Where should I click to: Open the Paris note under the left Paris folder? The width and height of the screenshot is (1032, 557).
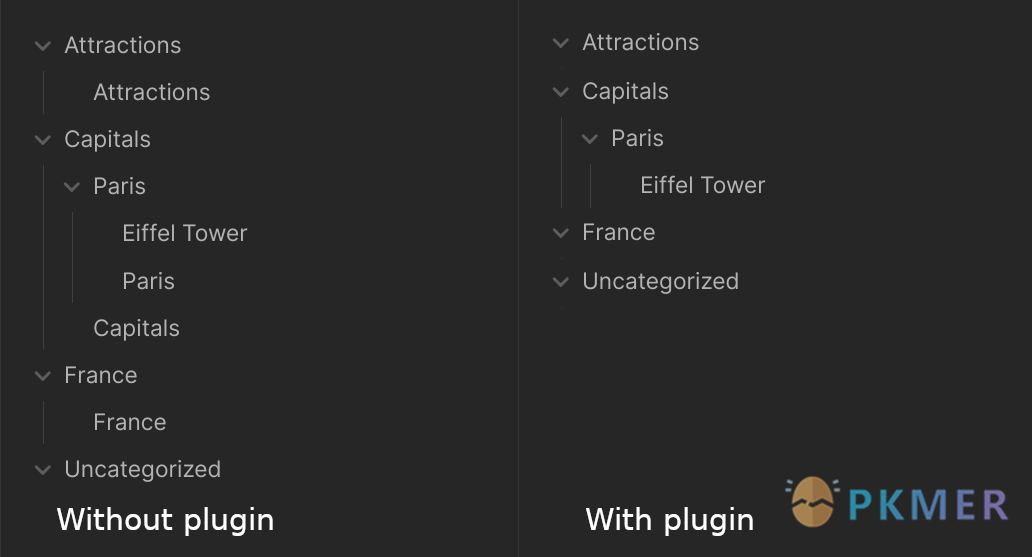149,281
